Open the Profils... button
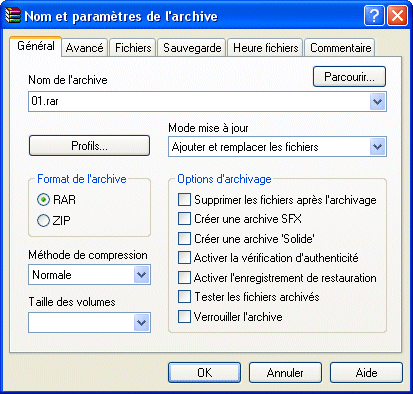 tap(89, 145)
